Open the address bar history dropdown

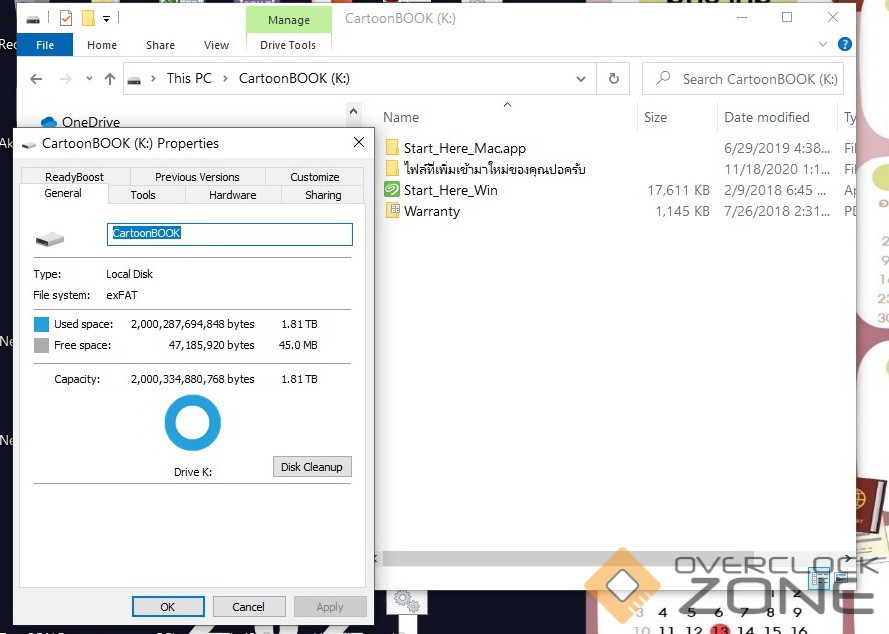(x=581, y=79)
